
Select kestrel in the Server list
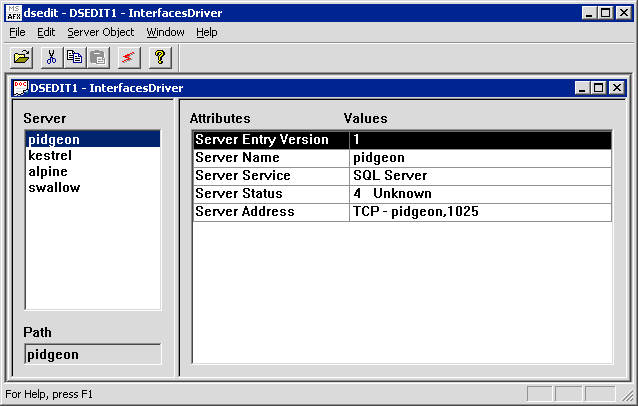point(93,155)
